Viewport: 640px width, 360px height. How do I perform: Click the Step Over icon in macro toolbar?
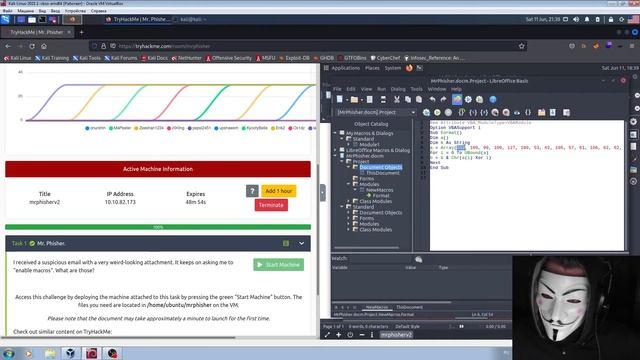click(x=462, y=112)
